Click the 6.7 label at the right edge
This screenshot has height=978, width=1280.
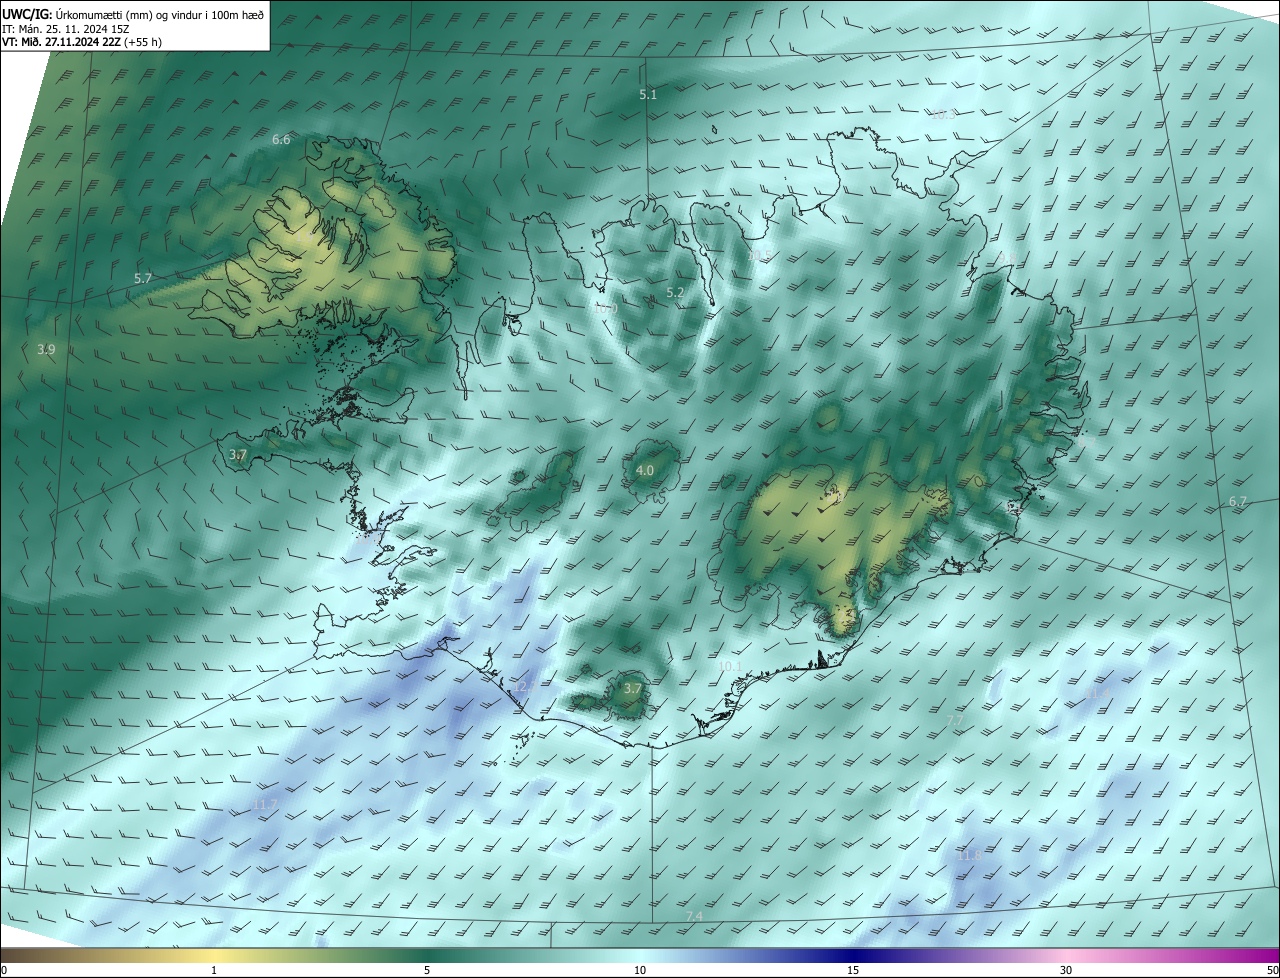(x=1238, y=501)
